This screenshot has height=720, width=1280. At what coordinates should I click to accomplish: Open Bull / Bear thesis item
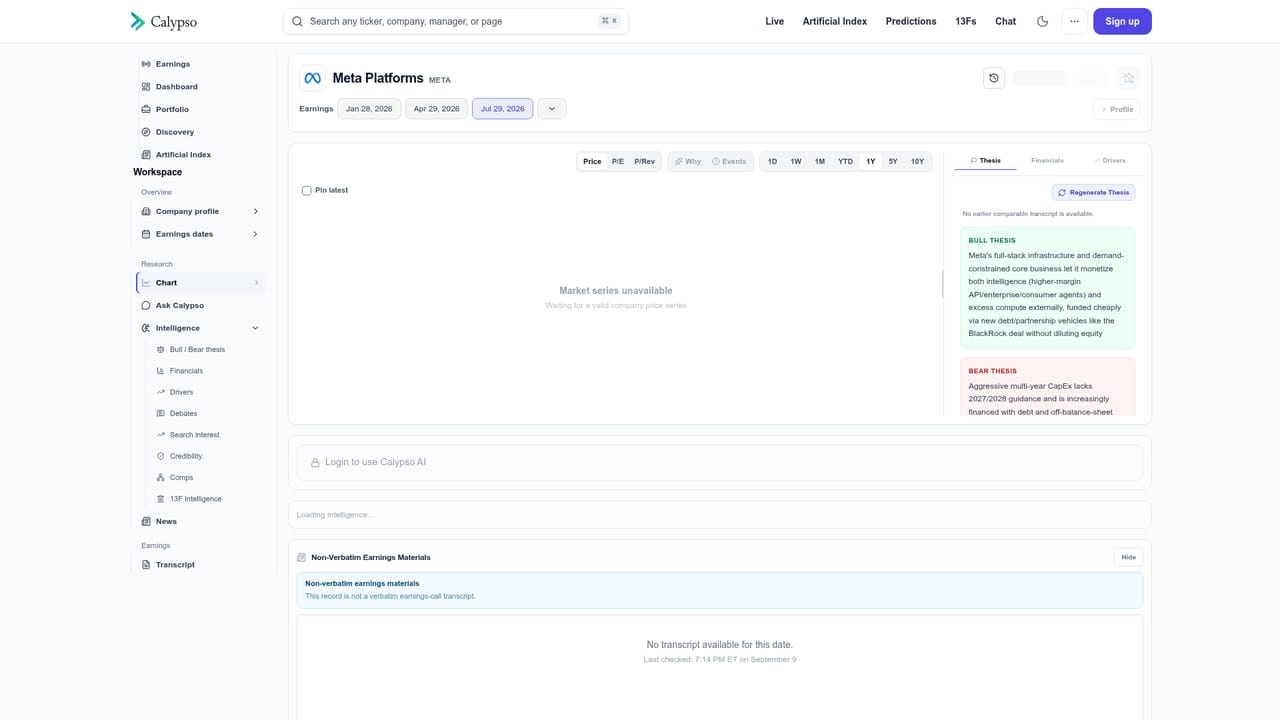point(197,349)
